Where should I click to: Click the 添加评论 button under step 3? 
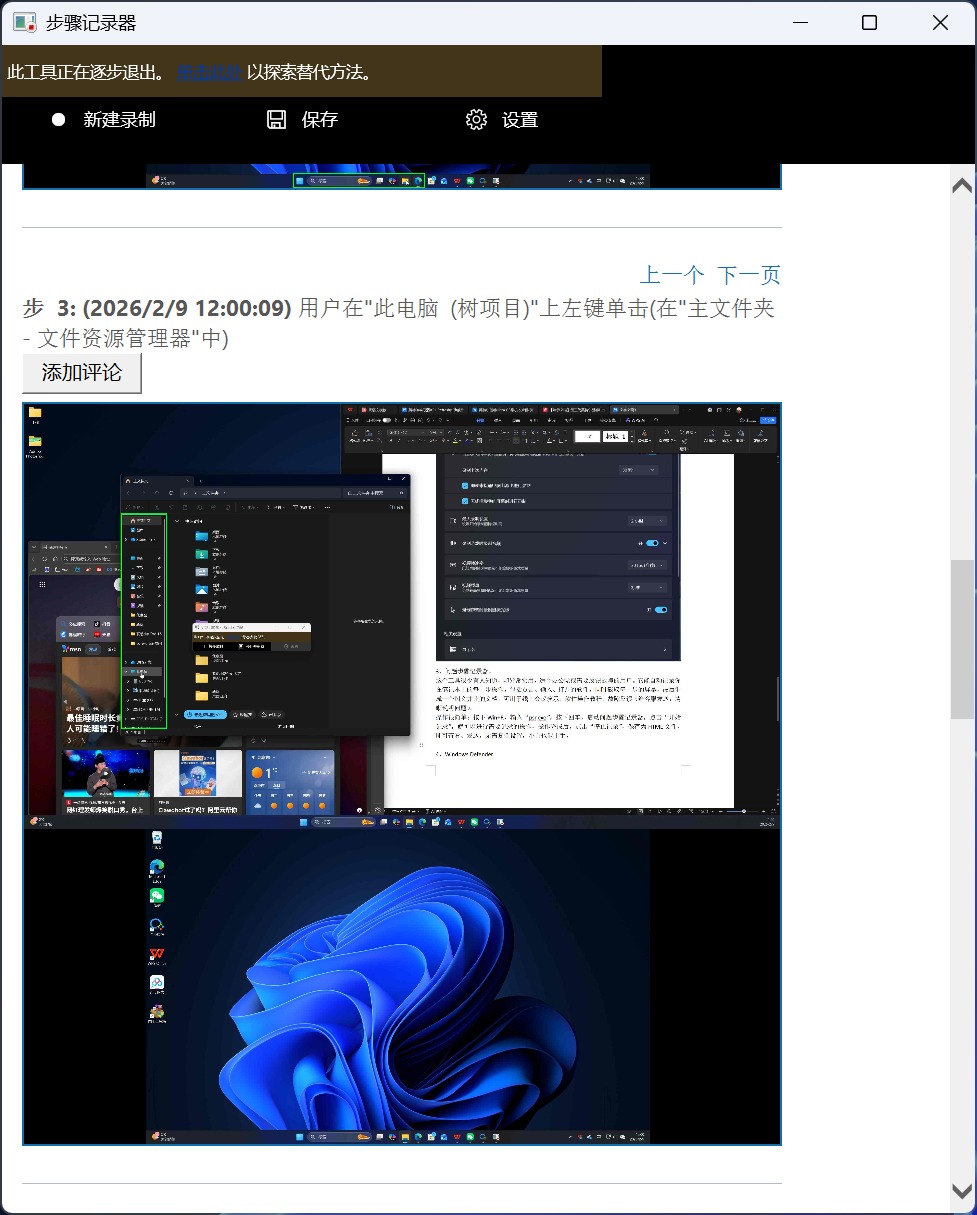click(x=82, y=372)
